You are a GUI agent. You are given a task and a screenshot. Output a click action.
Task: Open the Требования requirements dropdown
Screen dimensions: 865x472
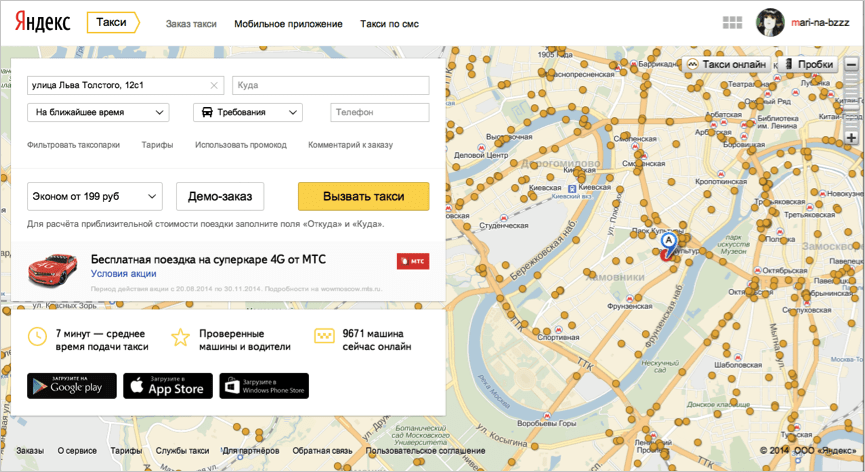[x=247, y=113]
